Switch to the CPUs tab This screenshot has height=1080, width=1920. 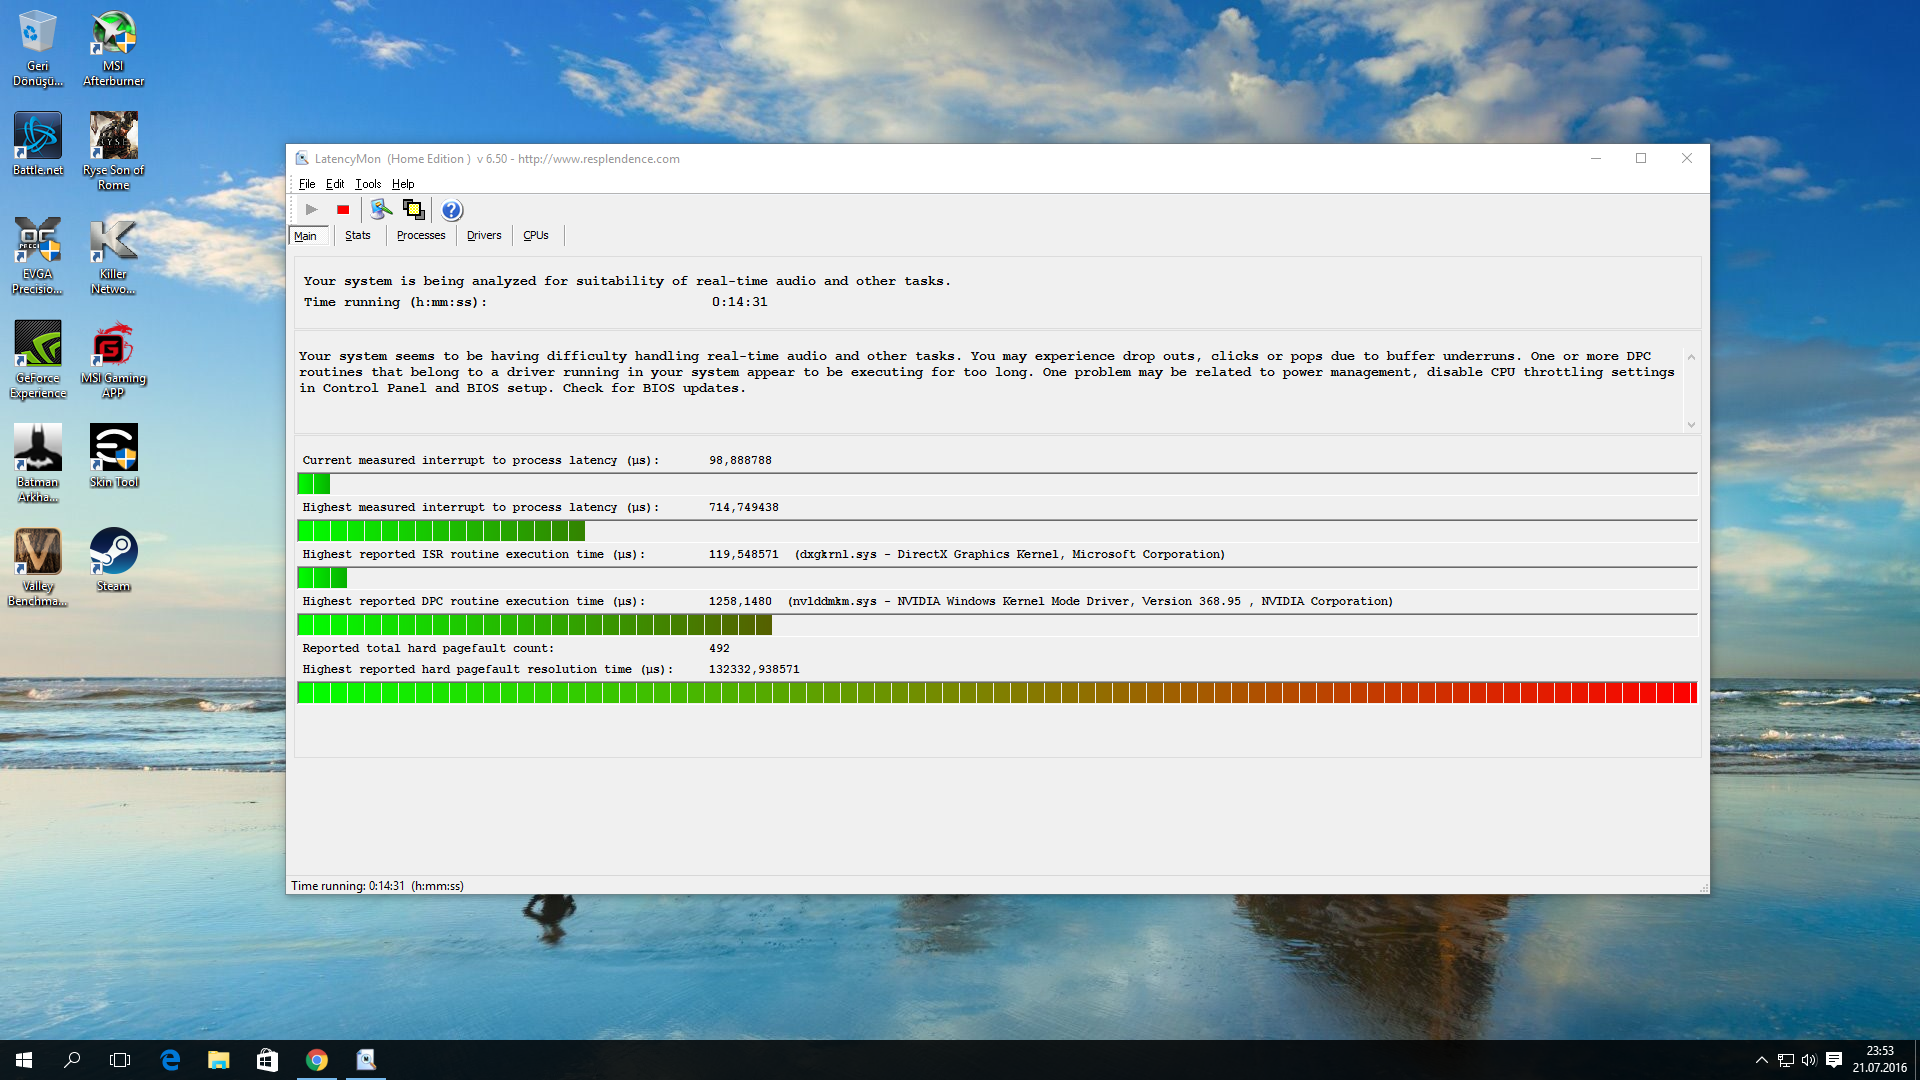click(536, 236)
